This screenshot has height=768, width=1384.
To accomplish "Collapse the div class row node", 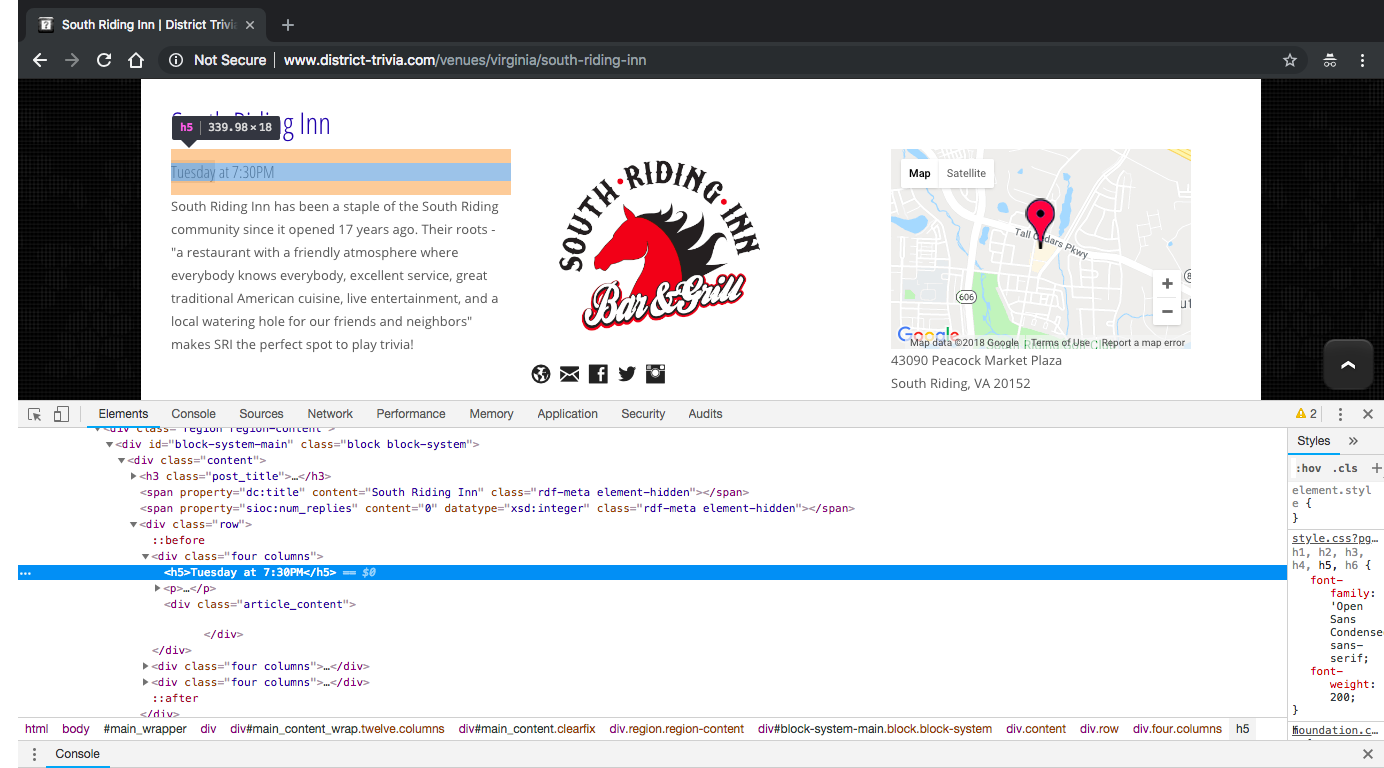I will [x=134, y=524].
